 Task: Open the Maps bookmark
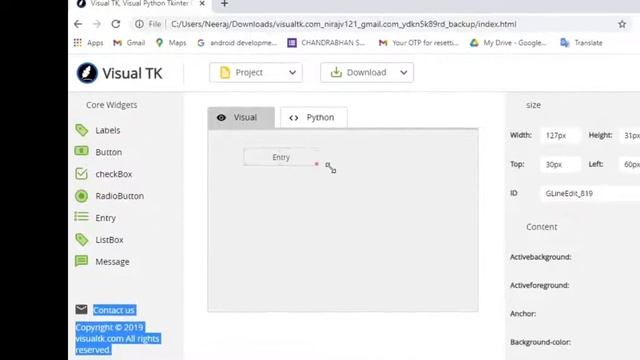coord(171,42)
